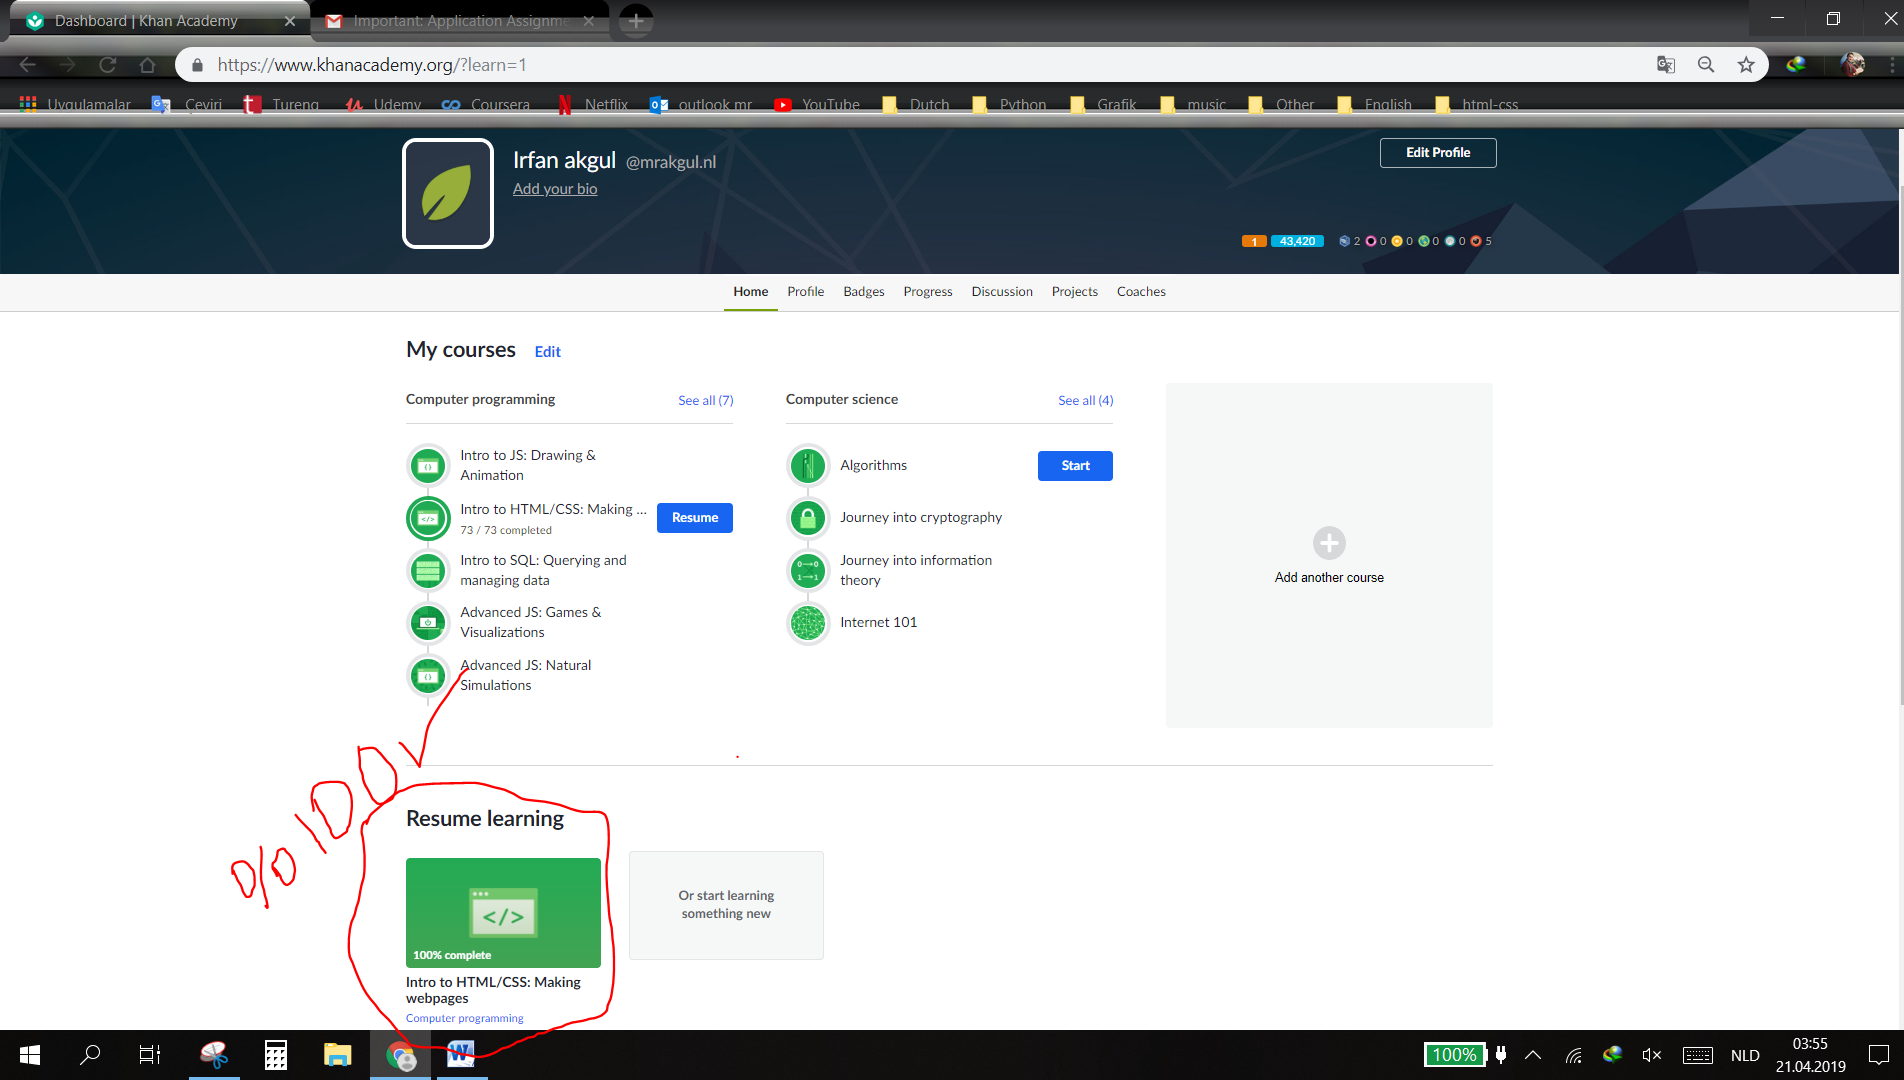Open a new browser tab
This screenshot has width=1904, height=1080.
636,20
